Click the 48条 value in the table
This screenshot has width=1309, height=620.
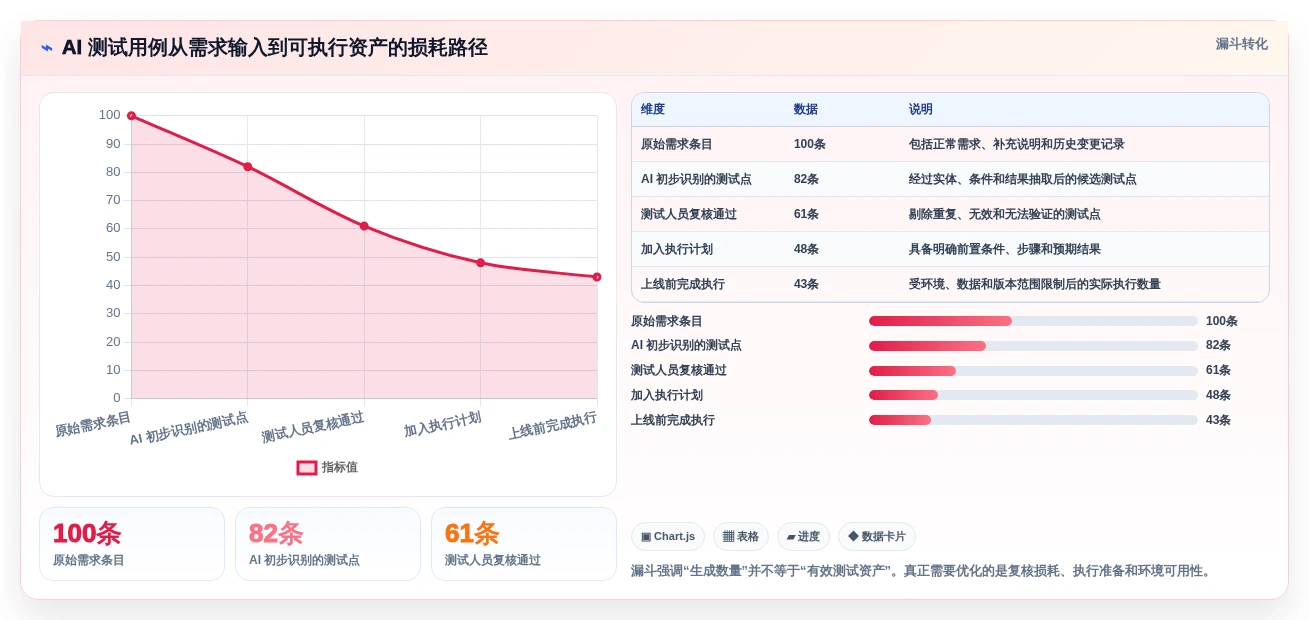(x=806, y=249)
